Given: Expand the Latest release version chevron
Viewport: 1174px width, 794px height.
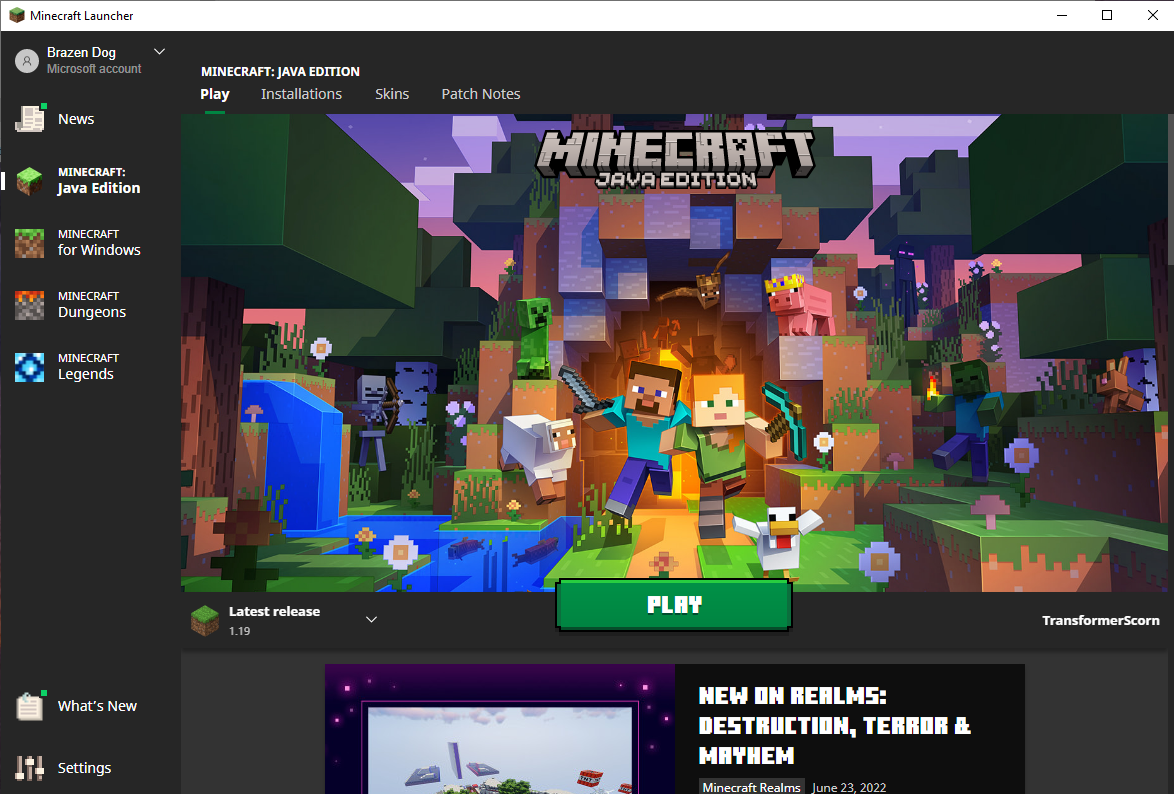Looking at the screenshot, I should tap(371, 620).
